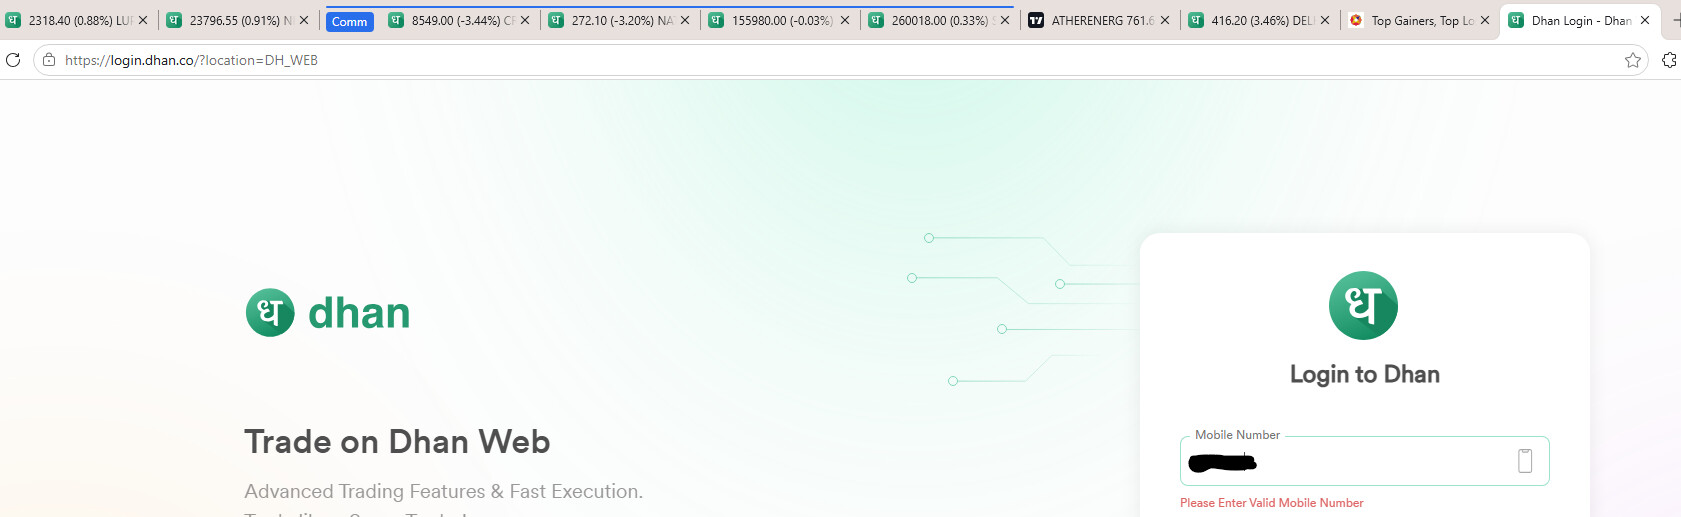
Task: Close the ATHERENERG 761.6 tab
Action: click(x=1165, y=20)
